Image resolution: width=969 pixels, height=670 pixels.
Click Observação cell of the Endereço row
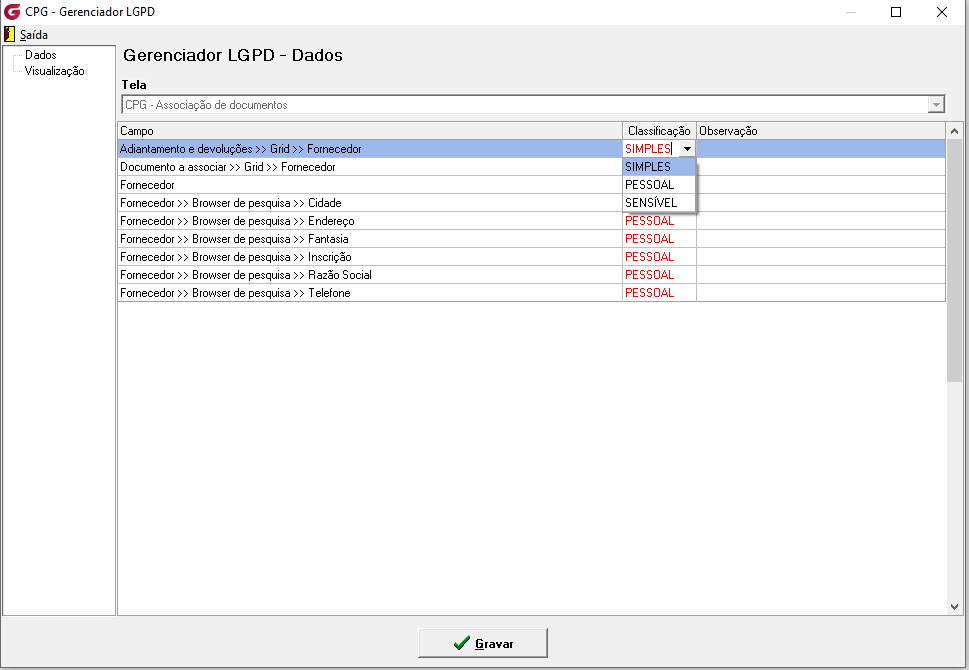pyautogui.click(x=821, y=221)
